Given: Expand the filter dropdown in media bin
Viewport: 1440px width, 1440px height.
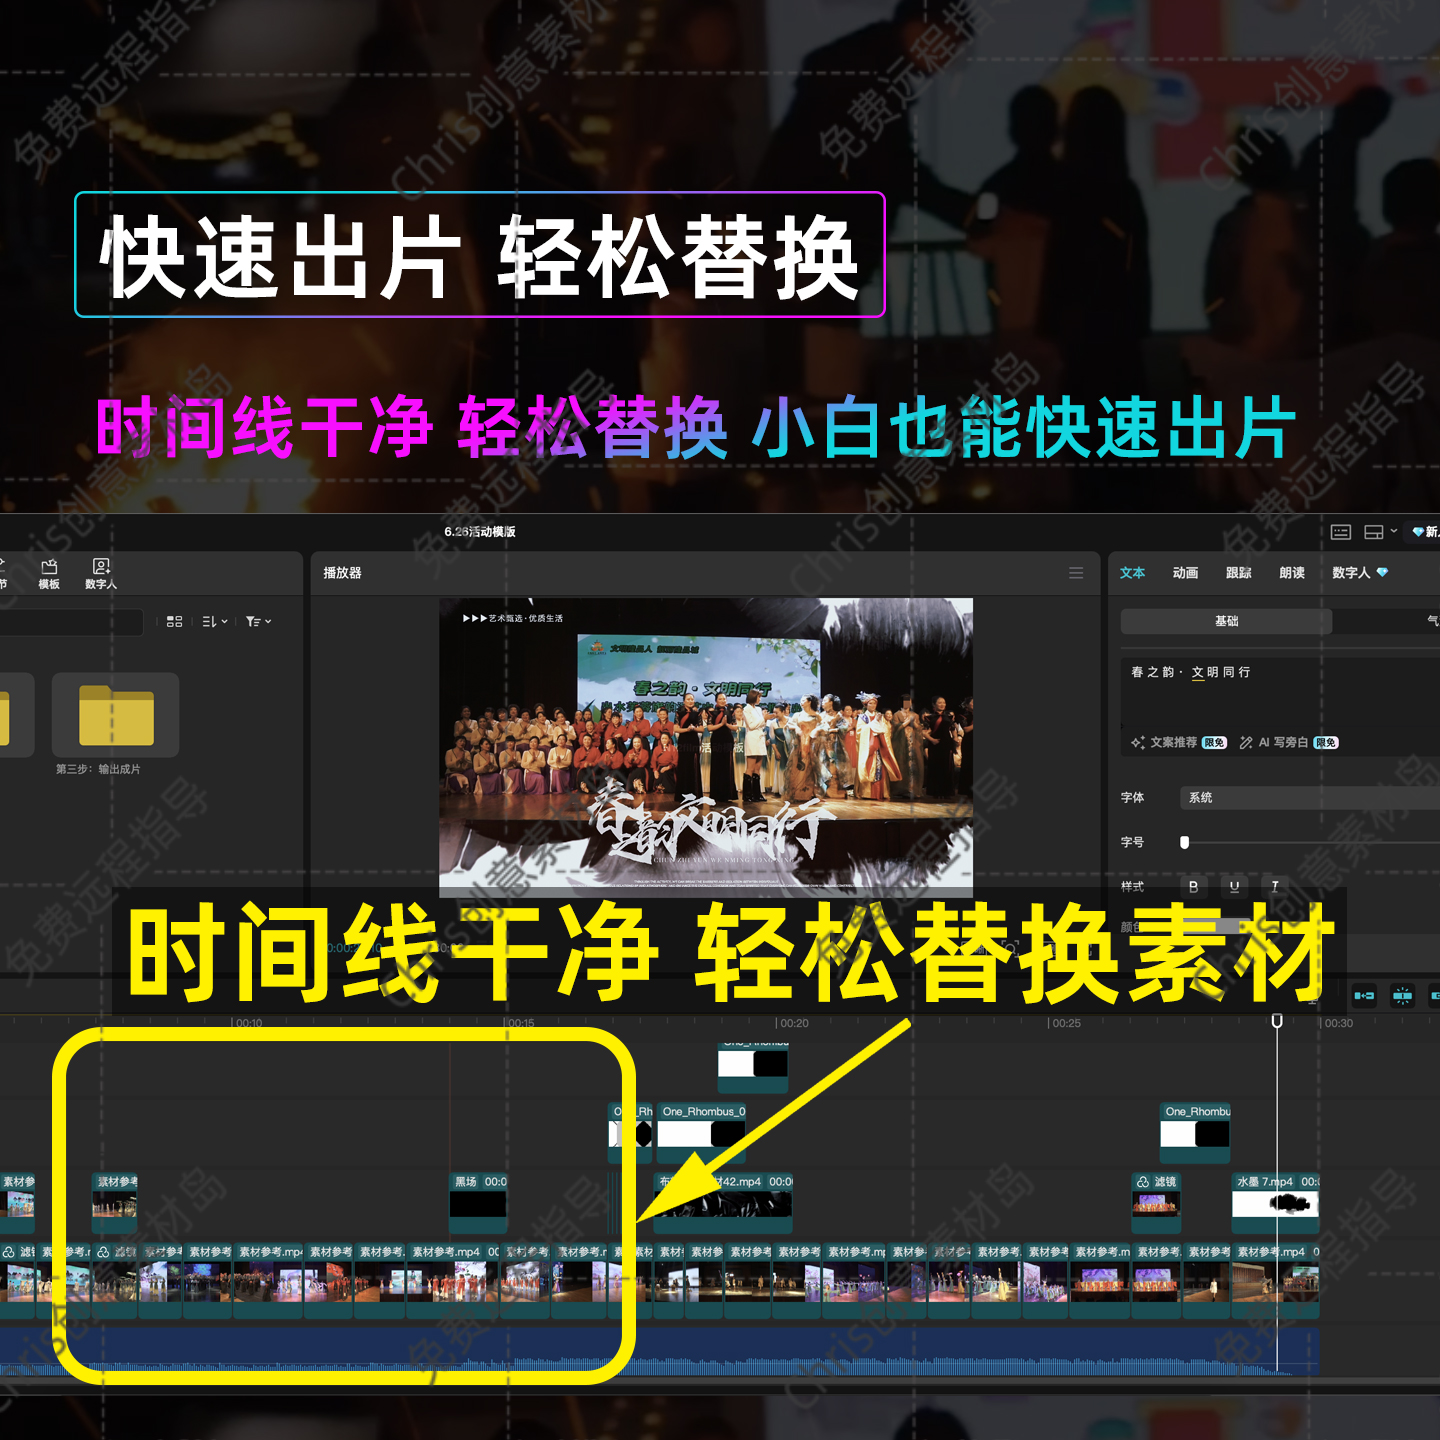Looking at the screenshot, I should [259, 622].
